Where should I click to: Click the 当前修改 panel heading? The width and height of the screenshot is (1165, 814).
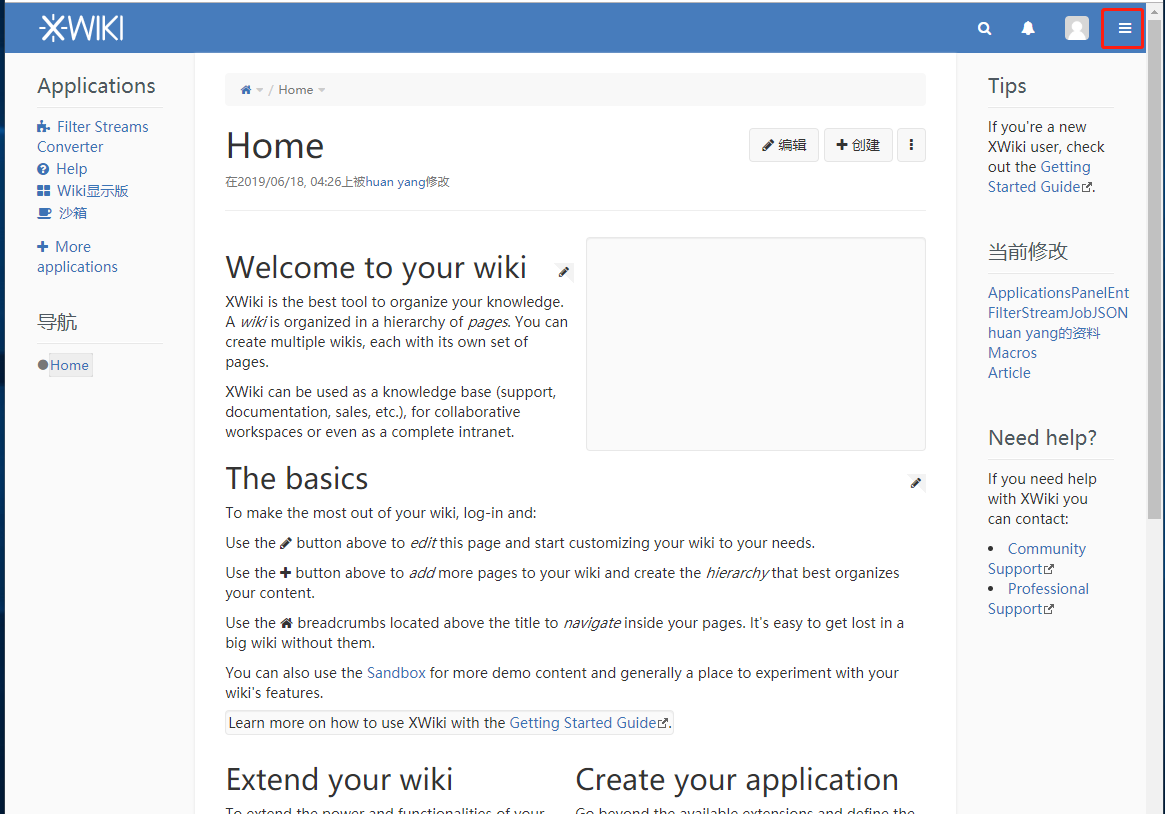click(1028, 252)
